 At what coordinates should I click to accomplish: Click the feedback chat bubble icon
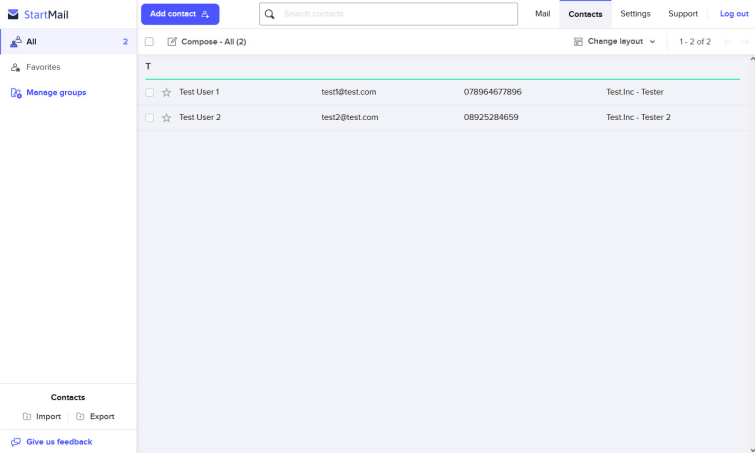point(16,442)
